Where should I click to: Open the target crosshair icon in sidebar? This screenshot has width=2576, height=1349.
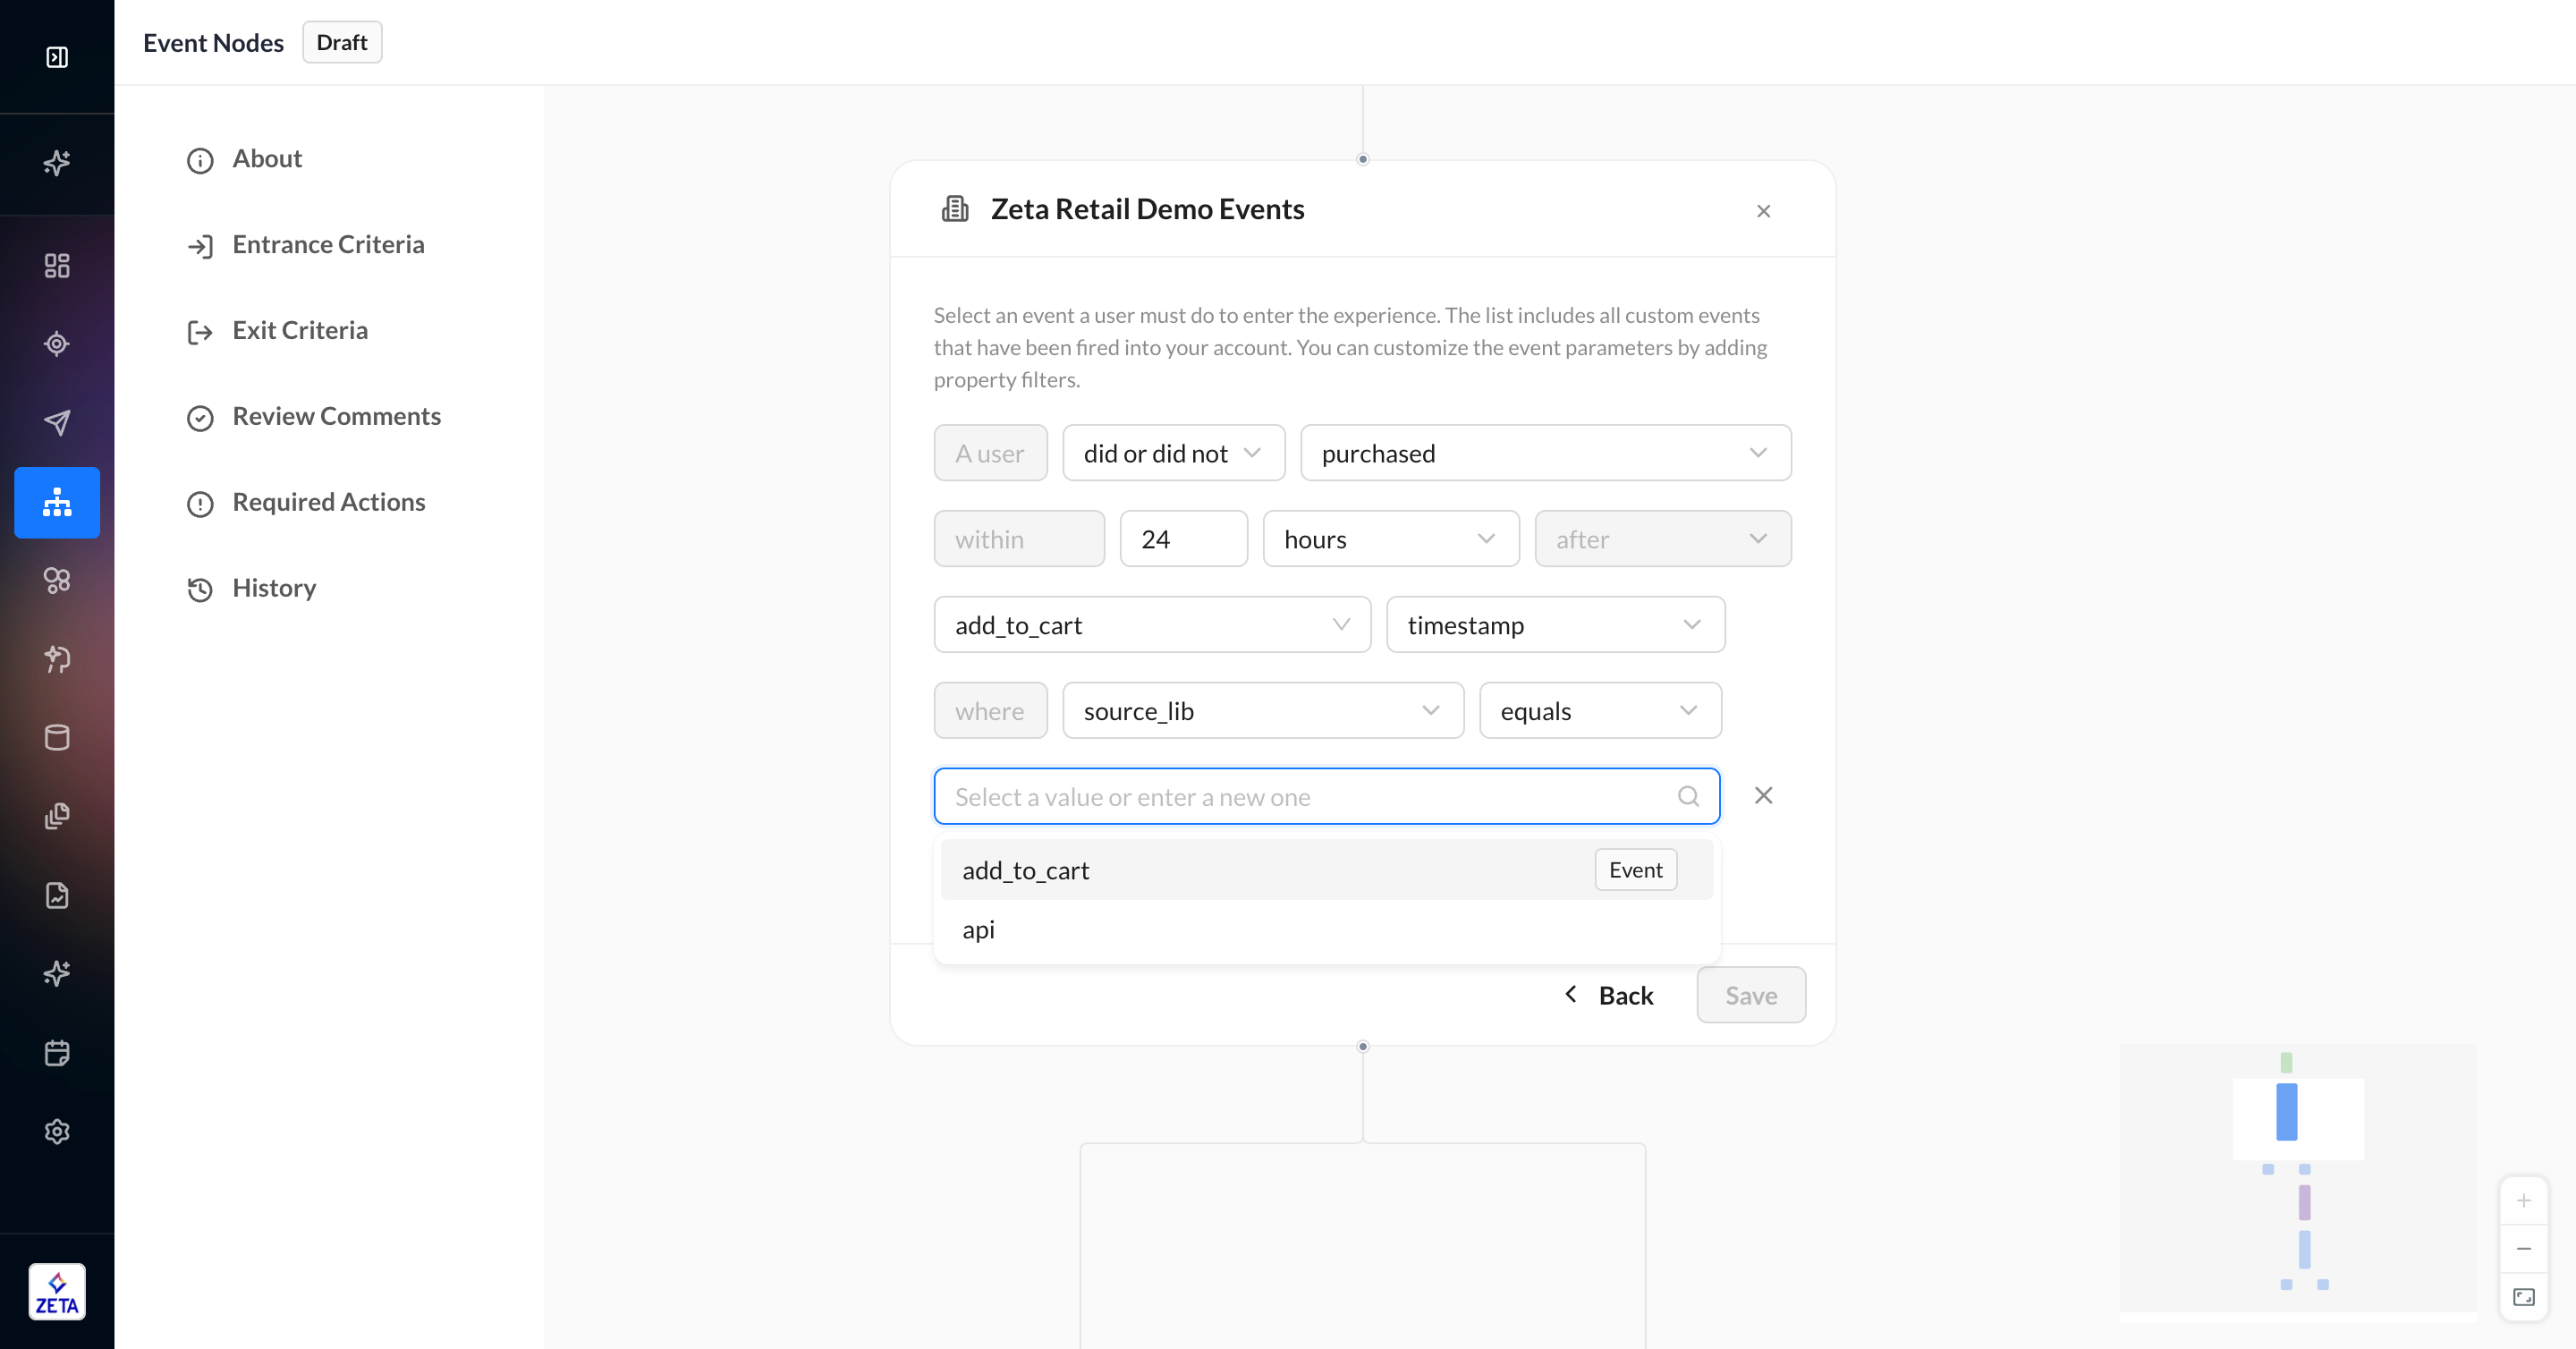[57, 344]
